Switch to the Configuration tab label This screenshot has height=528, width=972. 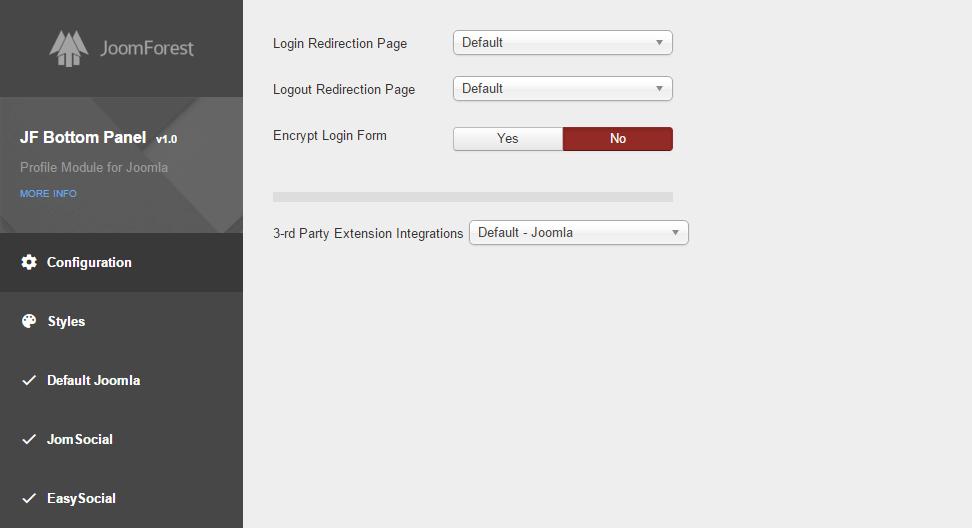[89, 263]
